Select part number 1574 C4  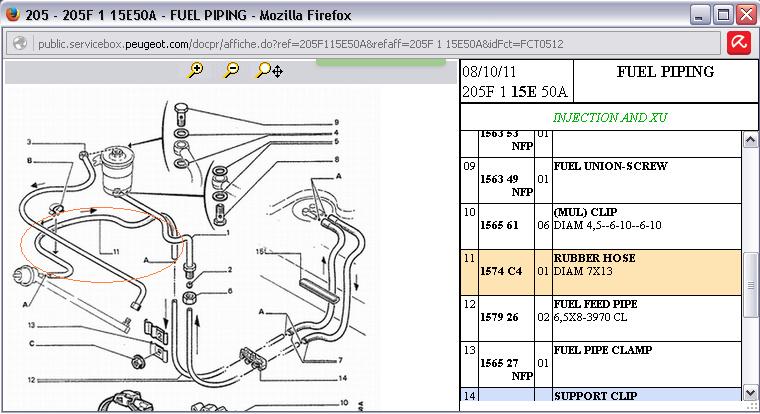coord(501,271)
